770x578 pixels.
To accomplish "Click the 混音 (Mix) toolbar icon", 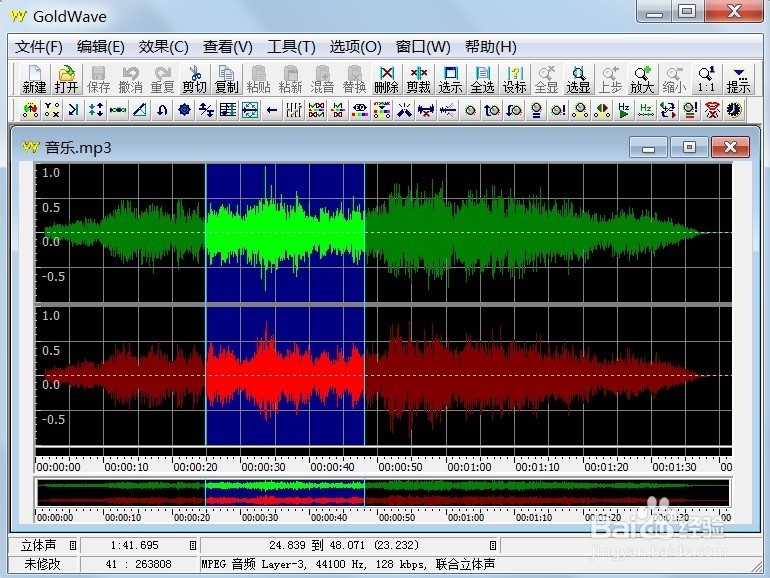I will point(322,80).
